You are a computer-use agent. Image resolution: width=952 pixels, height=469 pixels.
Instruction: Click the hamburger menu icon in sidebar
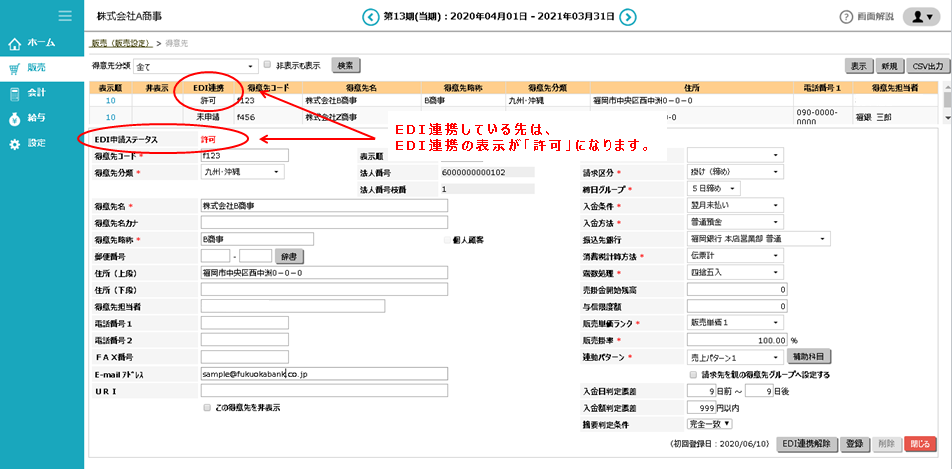[65, 16]
